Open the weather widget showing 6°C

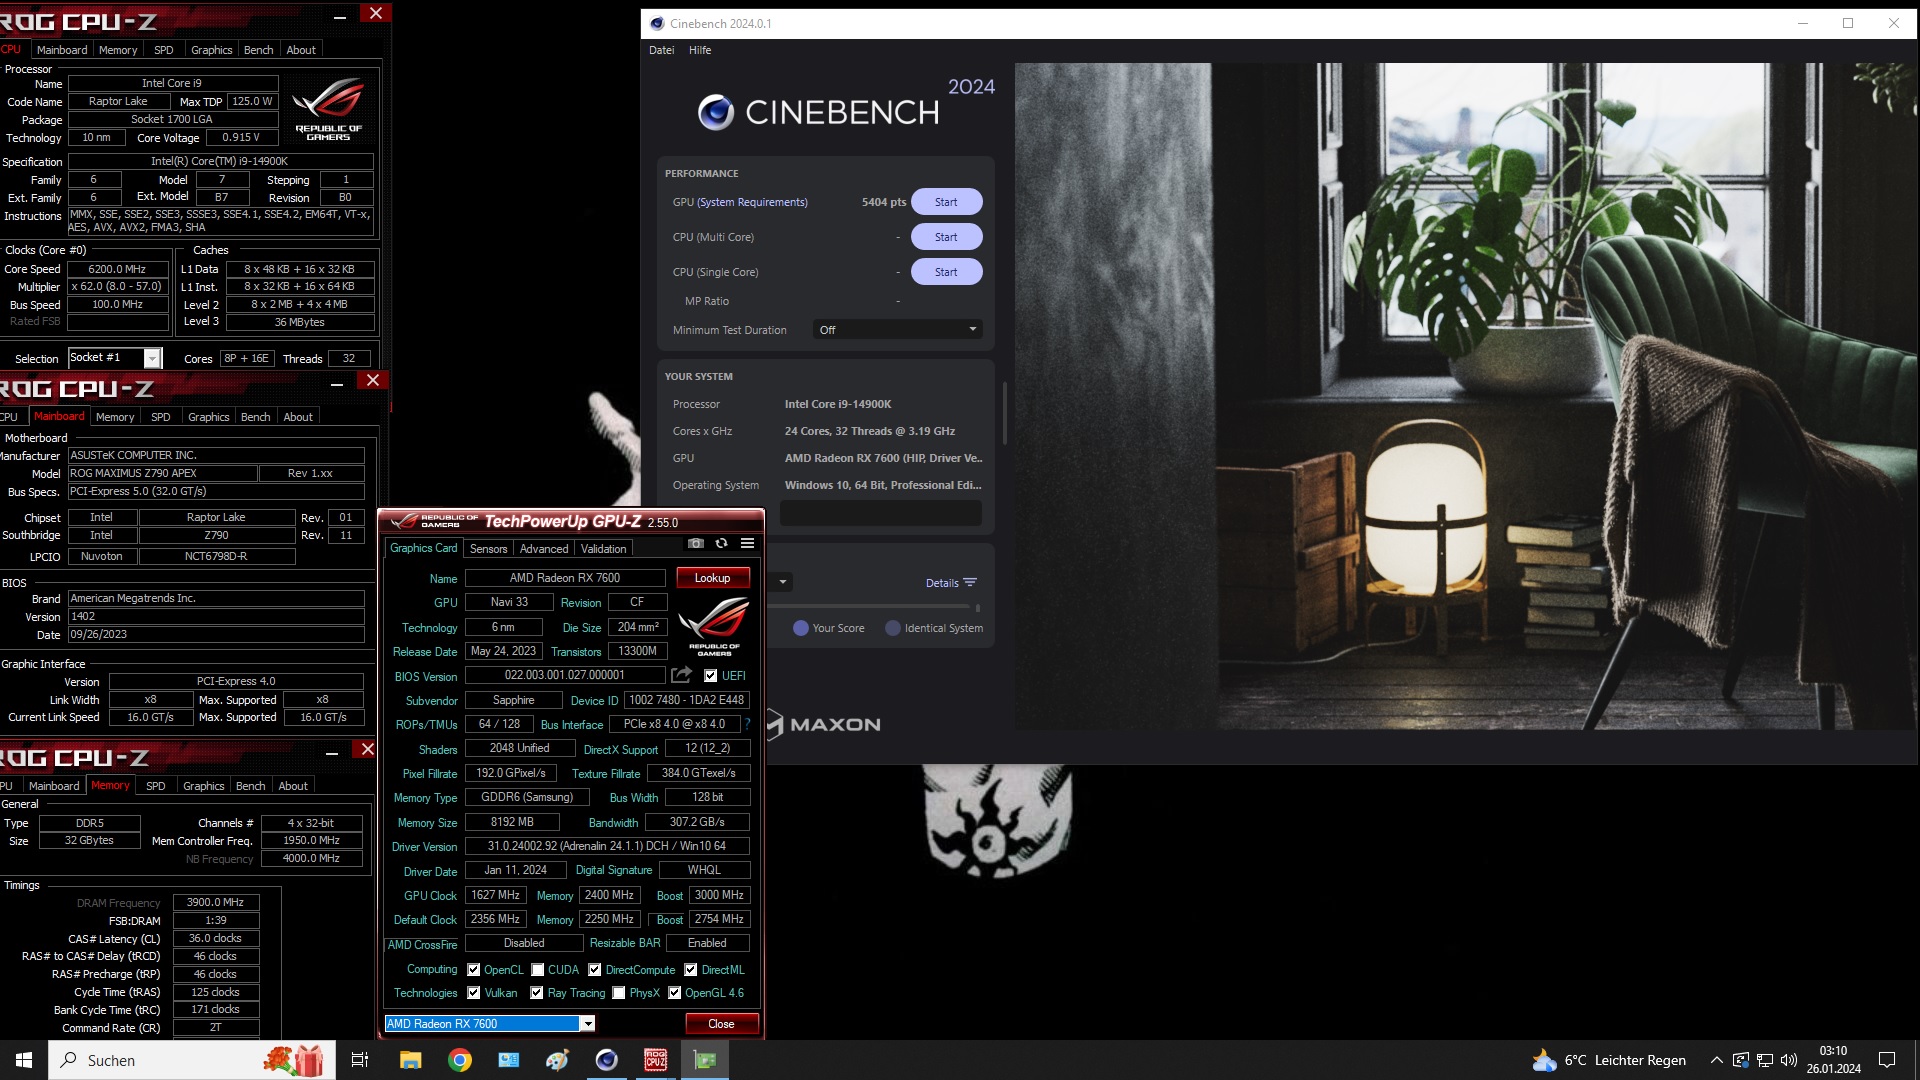1609,1060
